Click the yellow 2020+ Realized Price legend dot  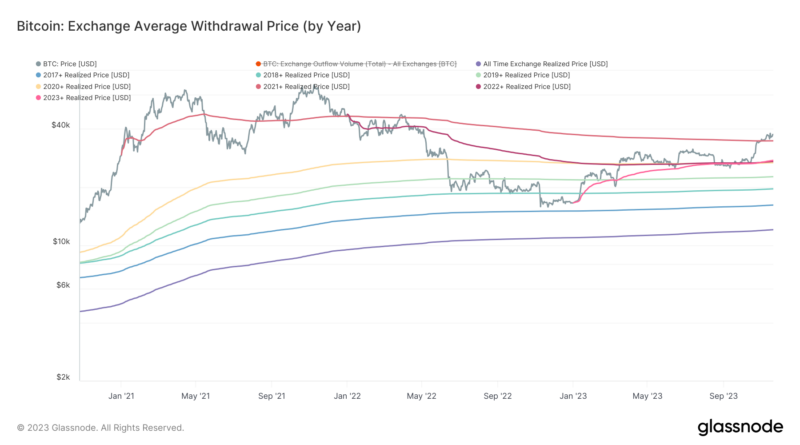click(x=38, y=86)
